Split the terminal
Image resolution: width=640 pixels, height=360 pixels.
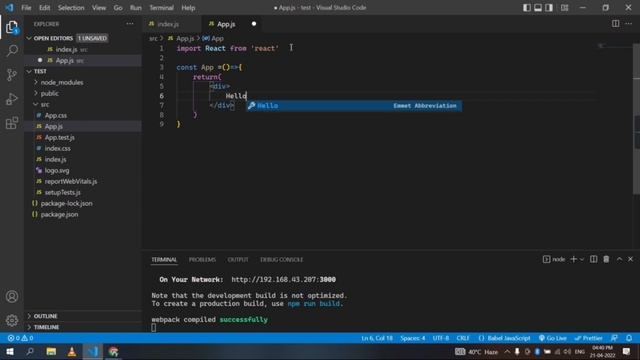593,259
